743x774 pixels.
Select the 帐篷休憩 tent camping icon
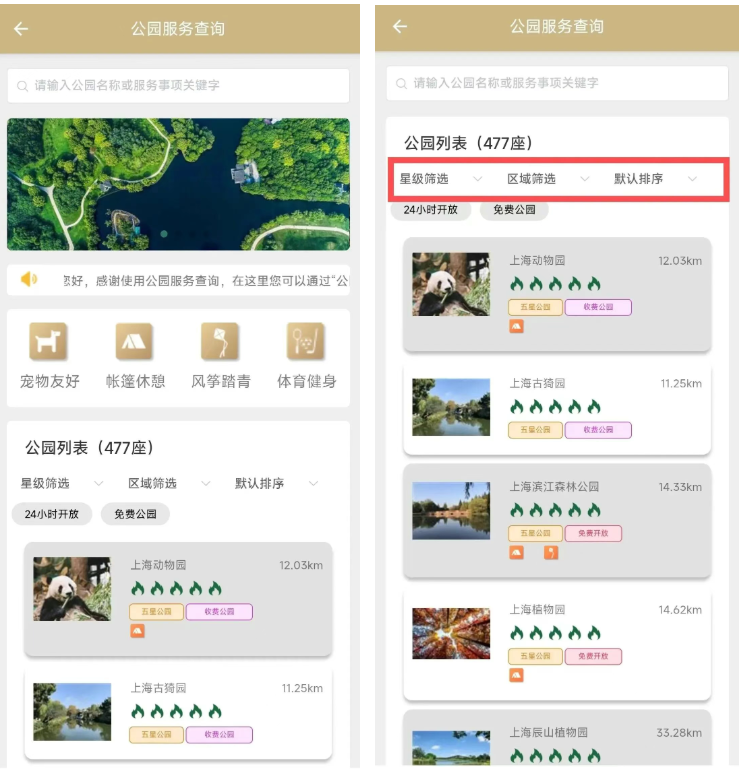pyautogui.click(x=134, y=342)
